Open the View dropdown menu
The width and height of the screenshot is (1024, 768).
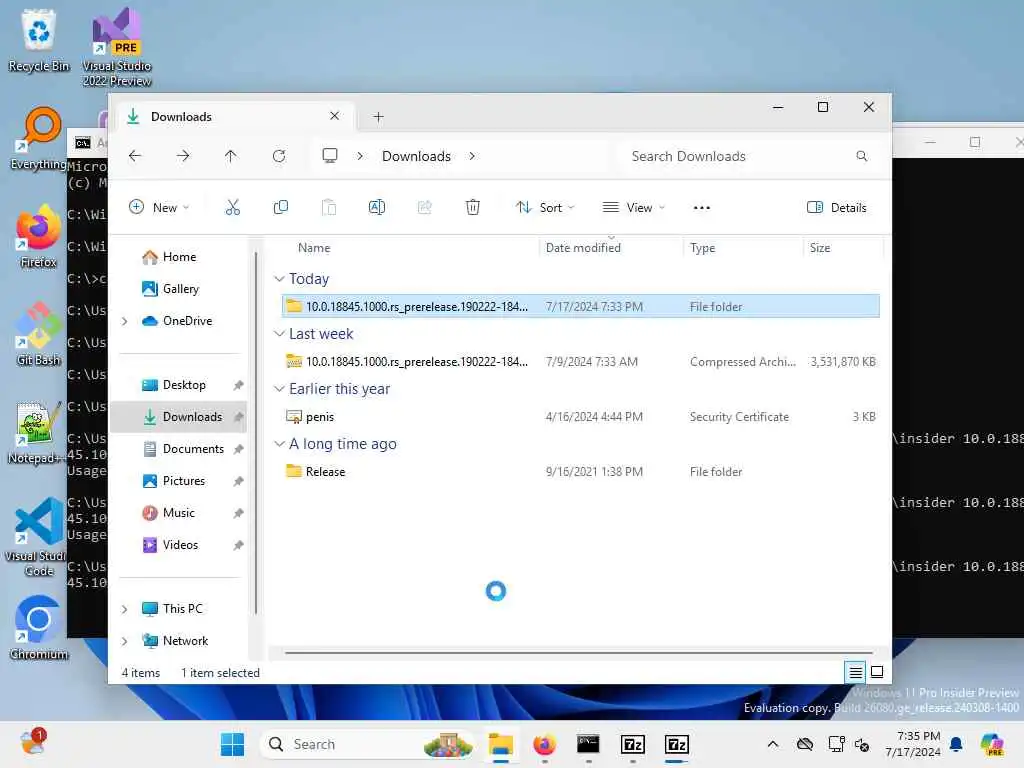633,208
